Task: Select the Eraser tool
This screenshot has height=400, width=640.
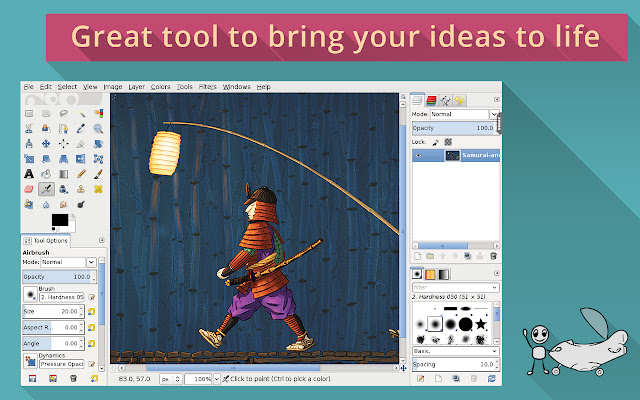Action: (x=29, y=189)
